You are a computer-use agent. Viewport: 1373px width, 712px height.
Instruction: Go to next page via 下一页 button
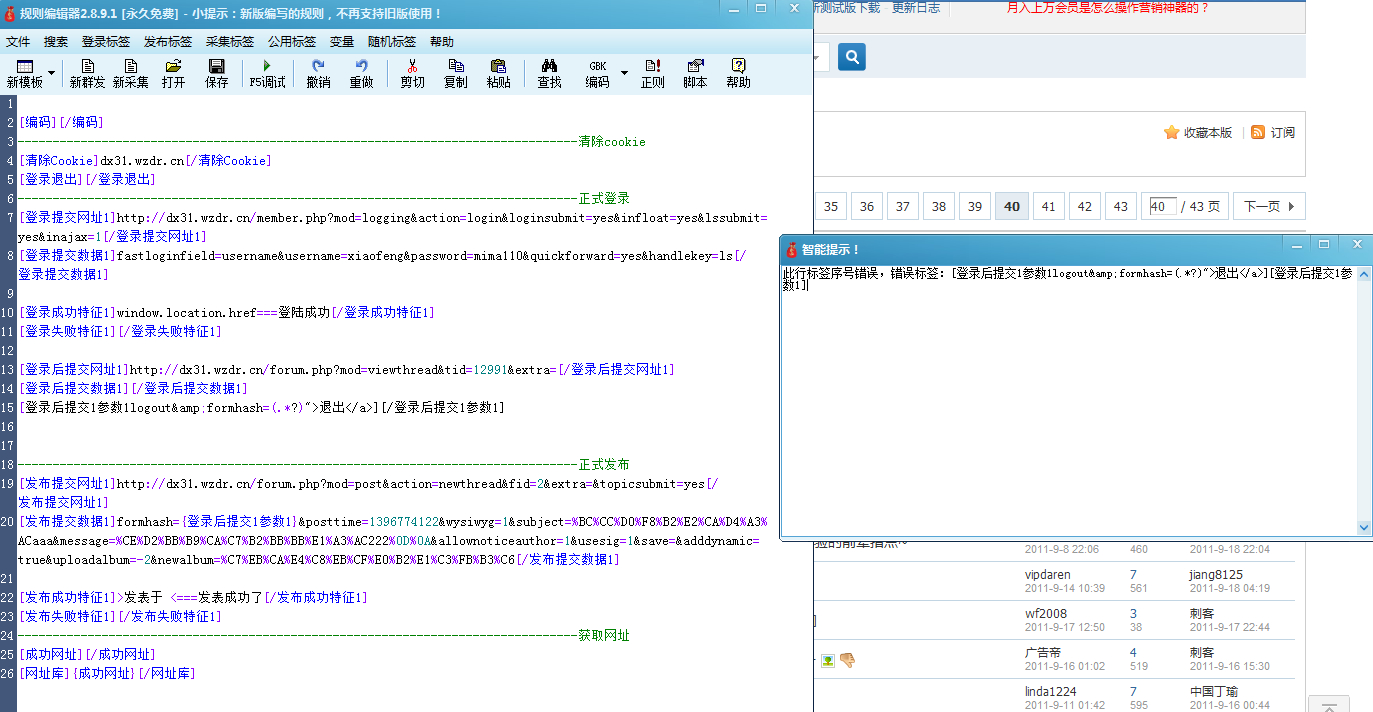coord(1268,205)
